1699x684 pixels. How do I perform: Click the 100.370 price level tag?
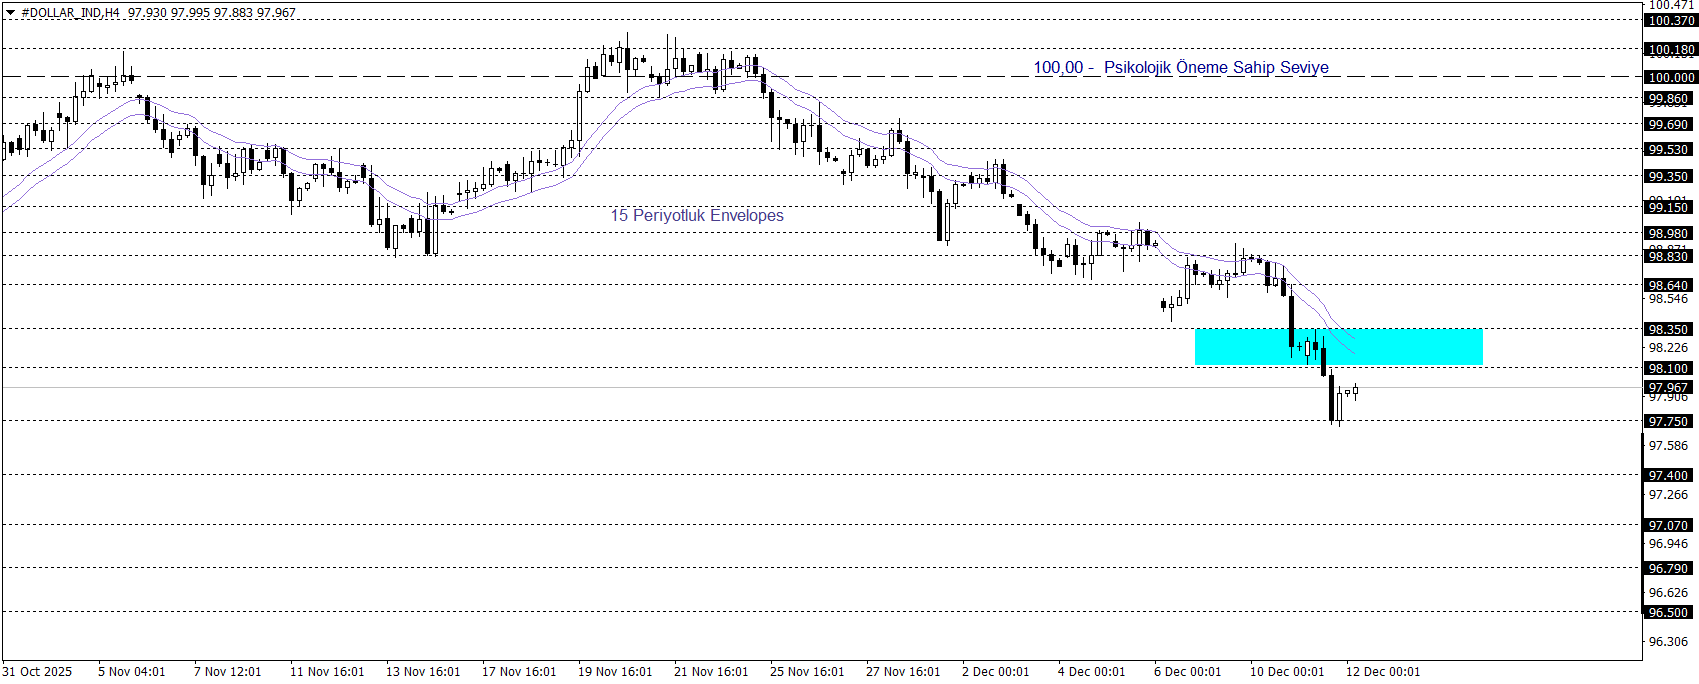coord(1670,20)
